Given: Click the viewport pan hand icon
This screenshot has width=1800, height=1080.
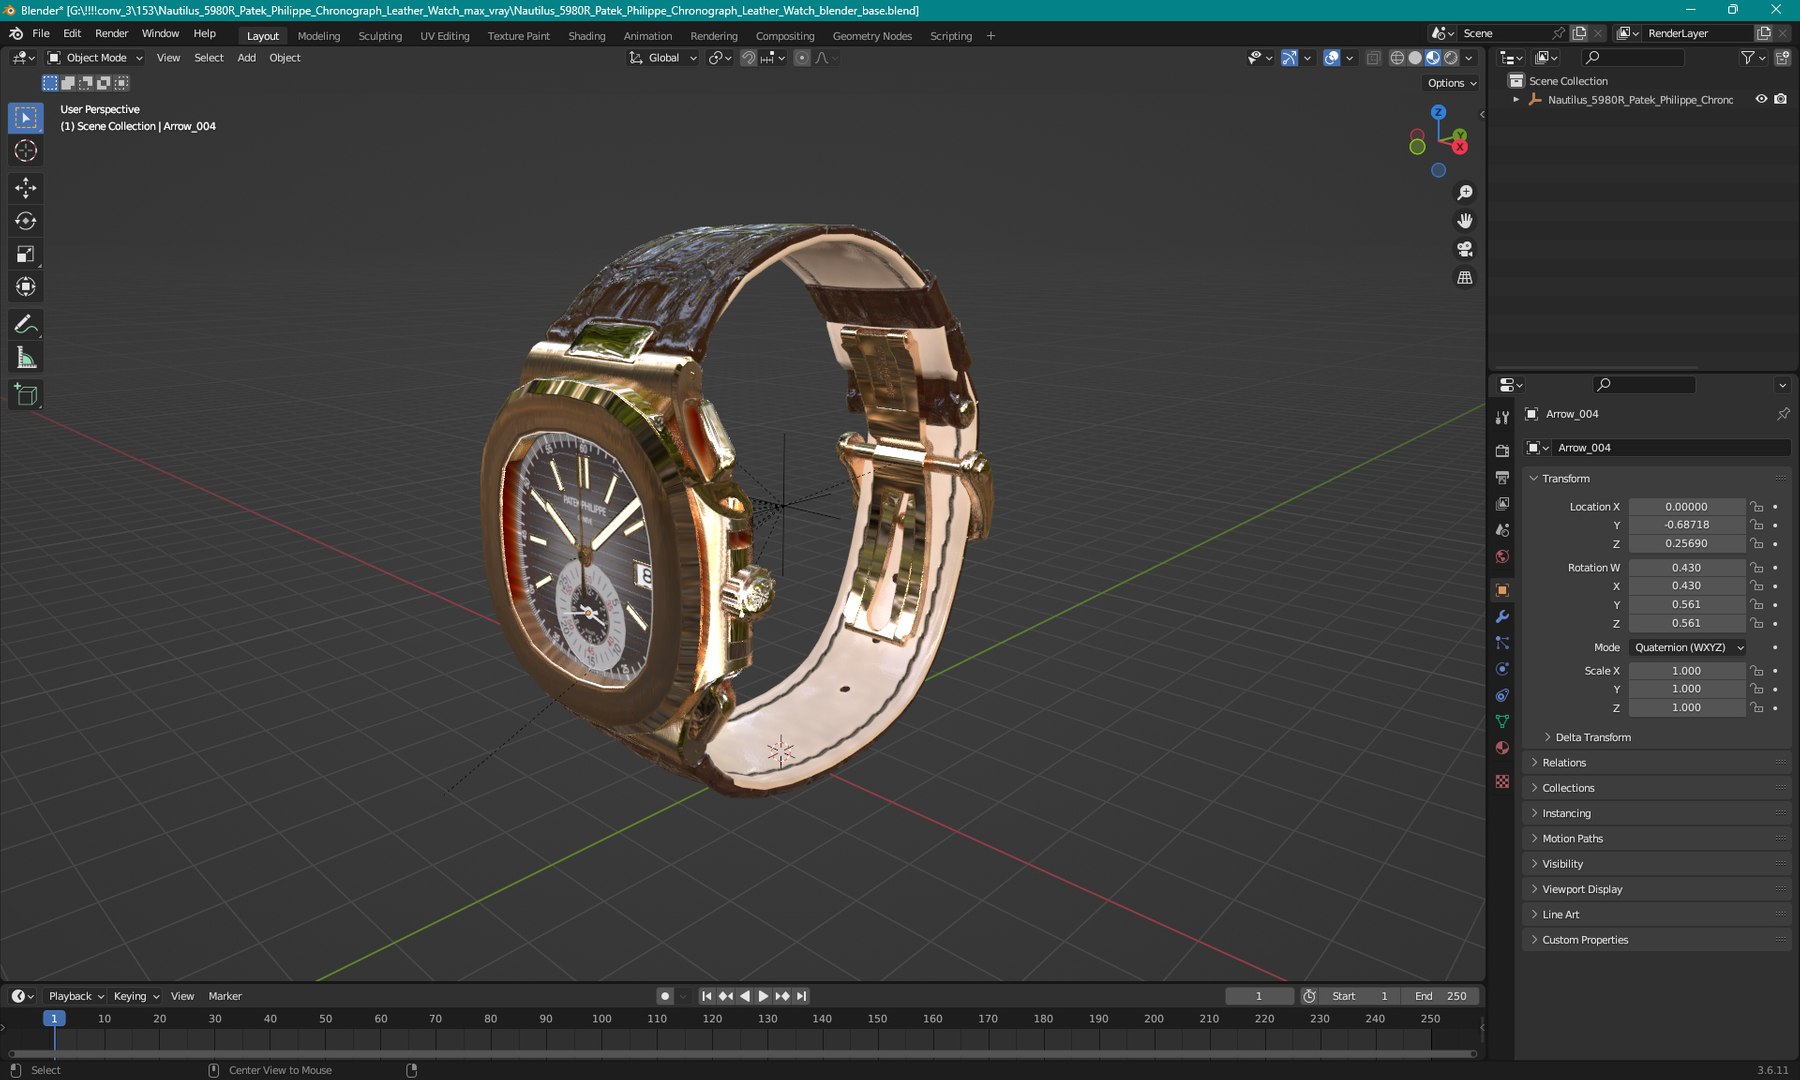Looking at the screenshot, I should pyautogui.click(x=1465, y=221).
